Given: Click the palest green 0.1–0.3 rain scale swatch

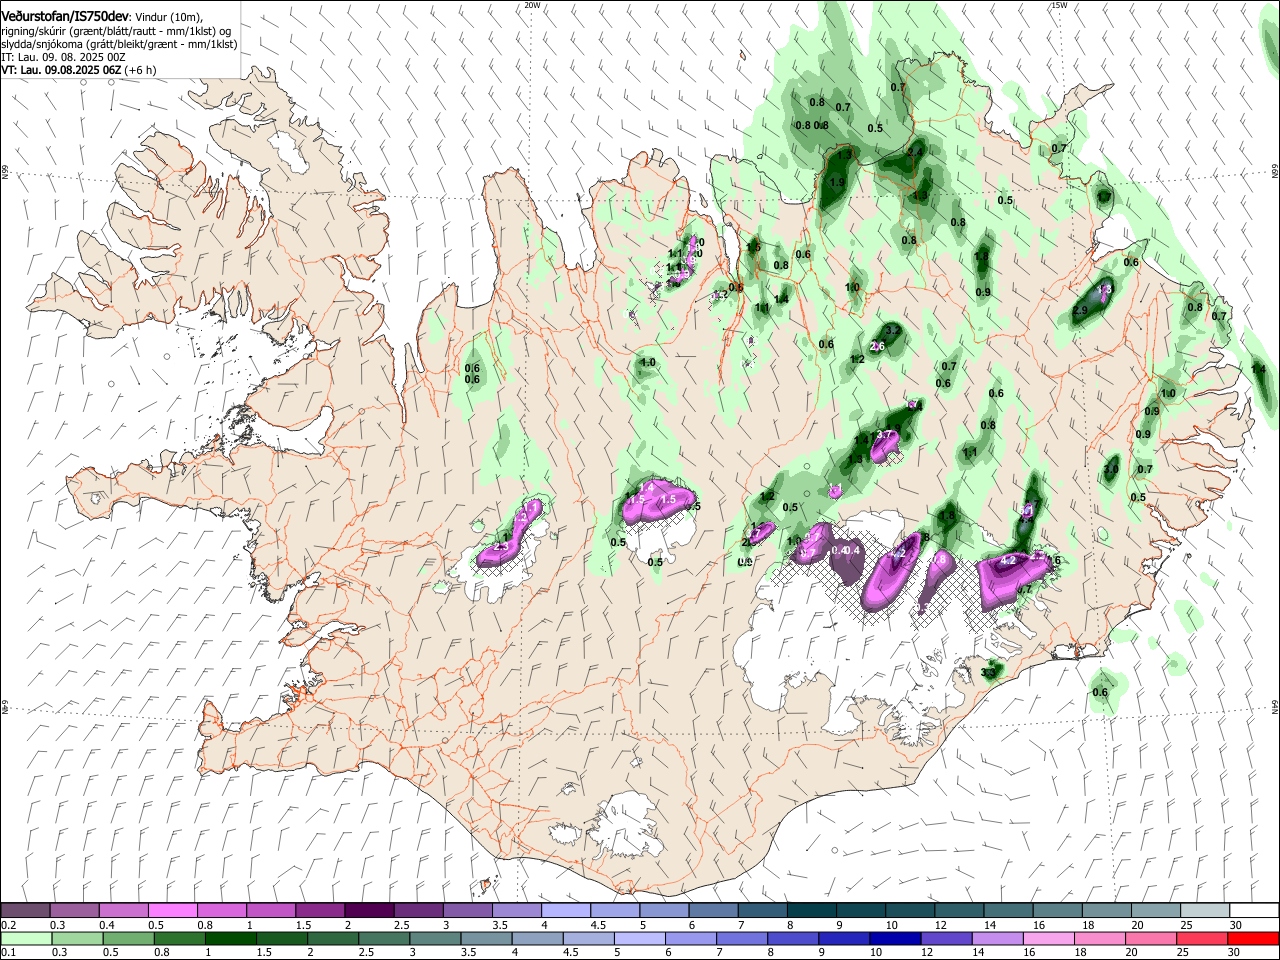Looking at the screenshot, I should click(26, 939).
